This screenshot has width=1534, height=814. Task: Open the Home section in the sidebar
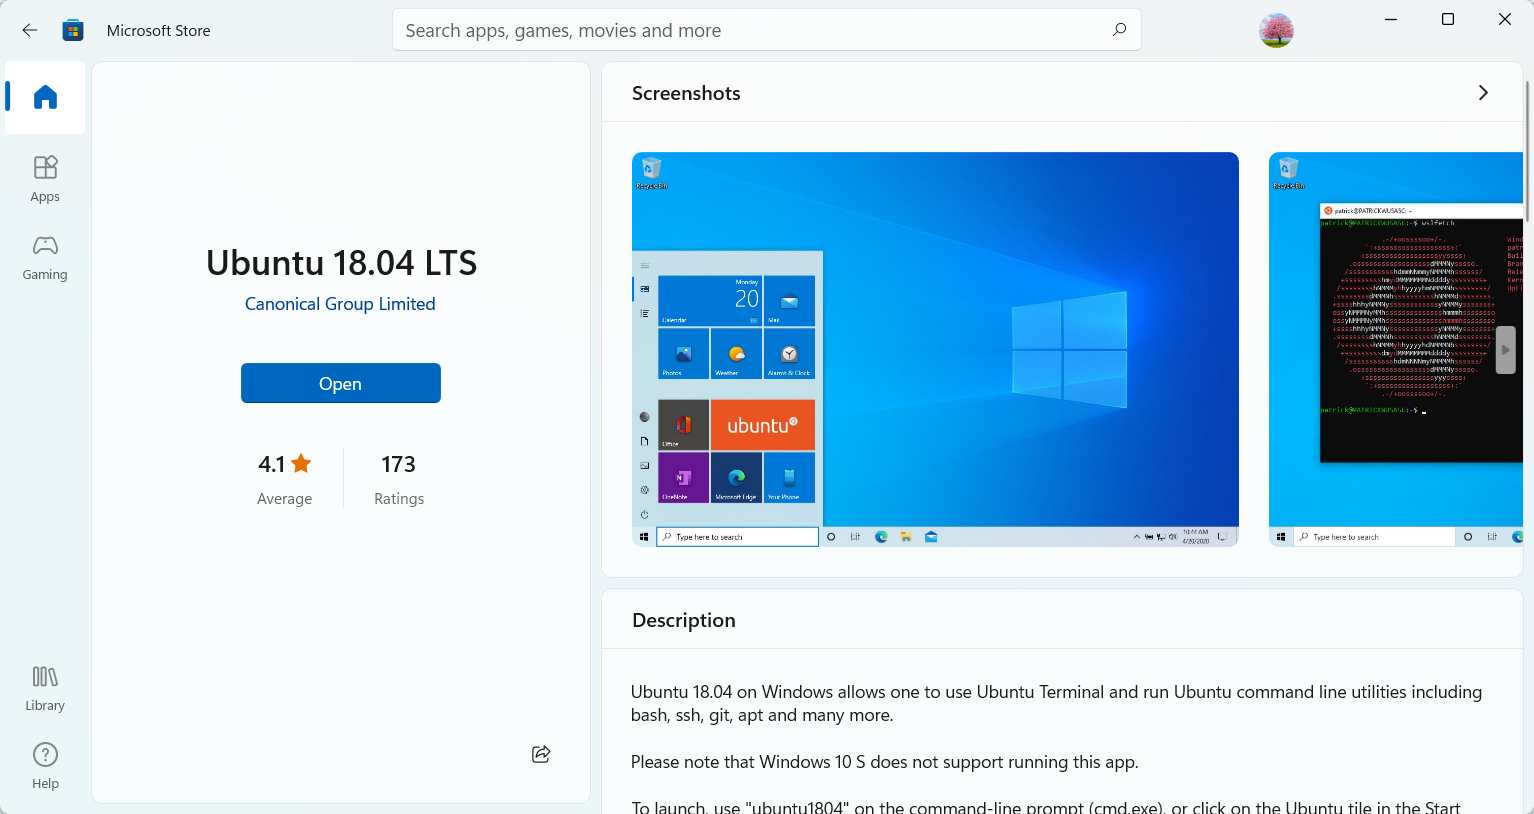pos(44,97)
